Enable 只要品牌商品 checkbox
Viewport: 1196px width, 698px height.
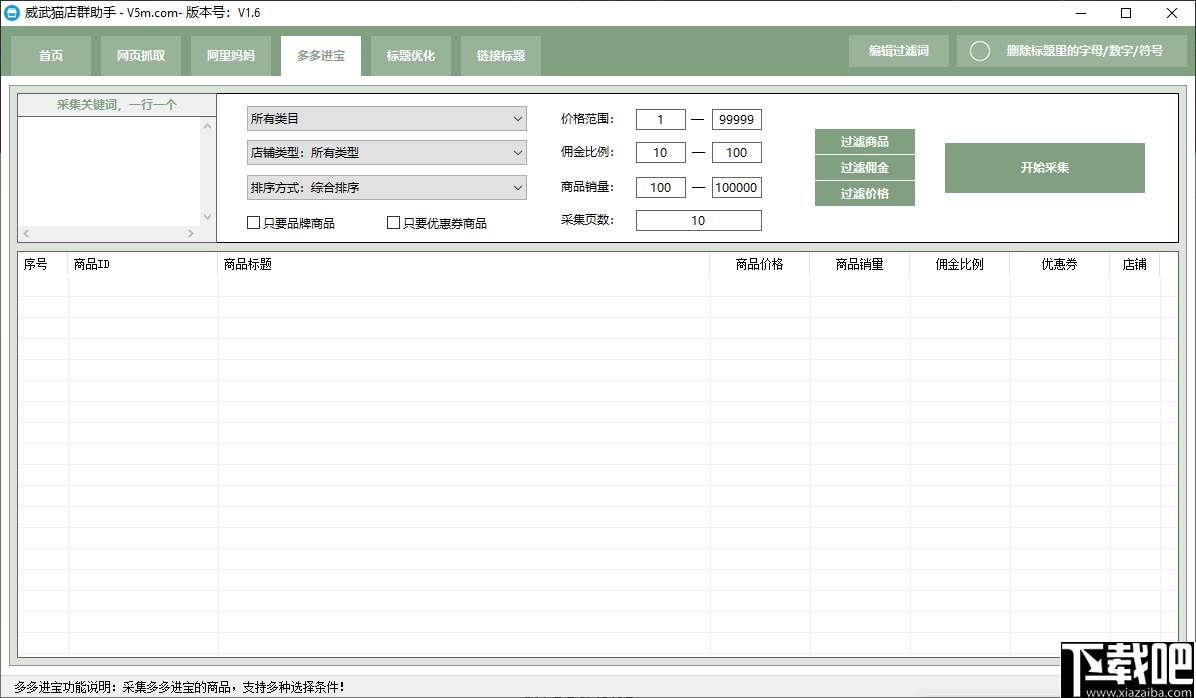tap(254, 223)
